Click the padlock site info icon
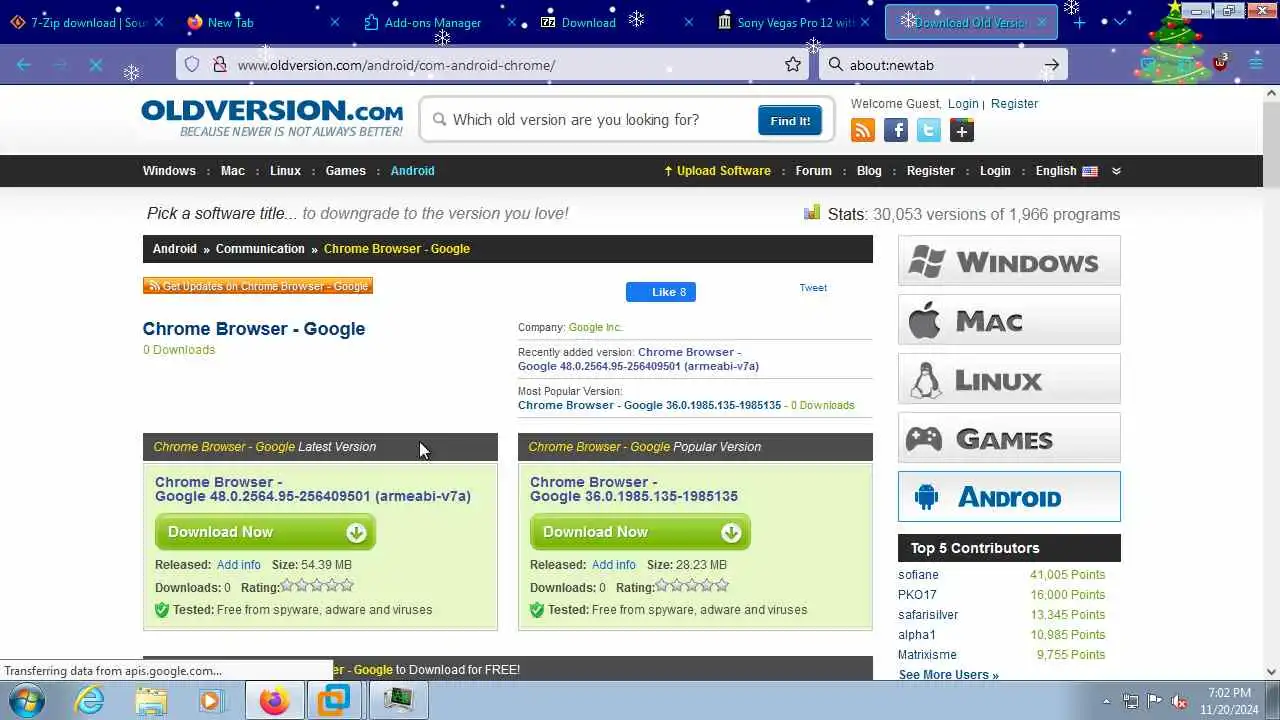1280x720 pixels. [219, 65]
